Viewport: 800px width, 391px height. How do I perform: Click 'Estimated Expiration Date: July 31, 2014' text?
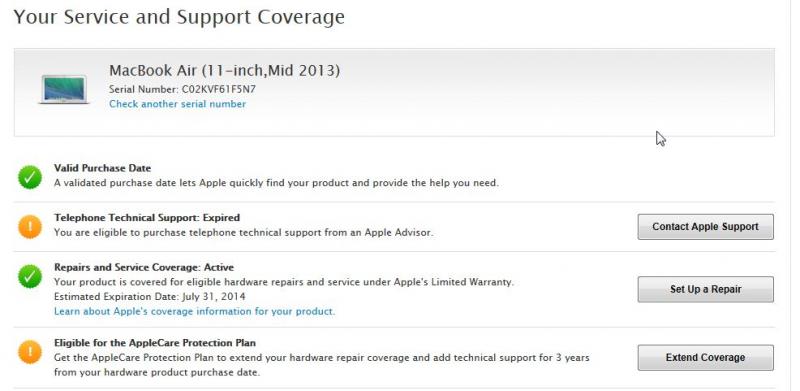tap(150, 297)
